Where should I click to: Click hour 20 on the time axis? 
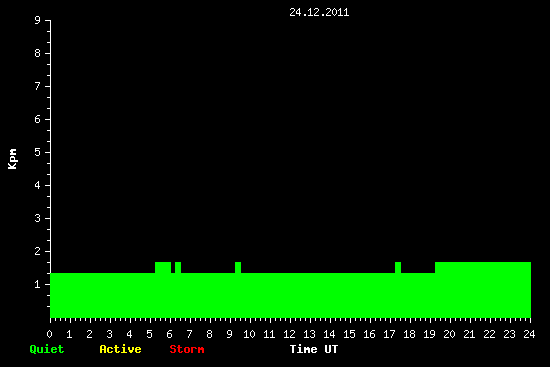(449, 334)
